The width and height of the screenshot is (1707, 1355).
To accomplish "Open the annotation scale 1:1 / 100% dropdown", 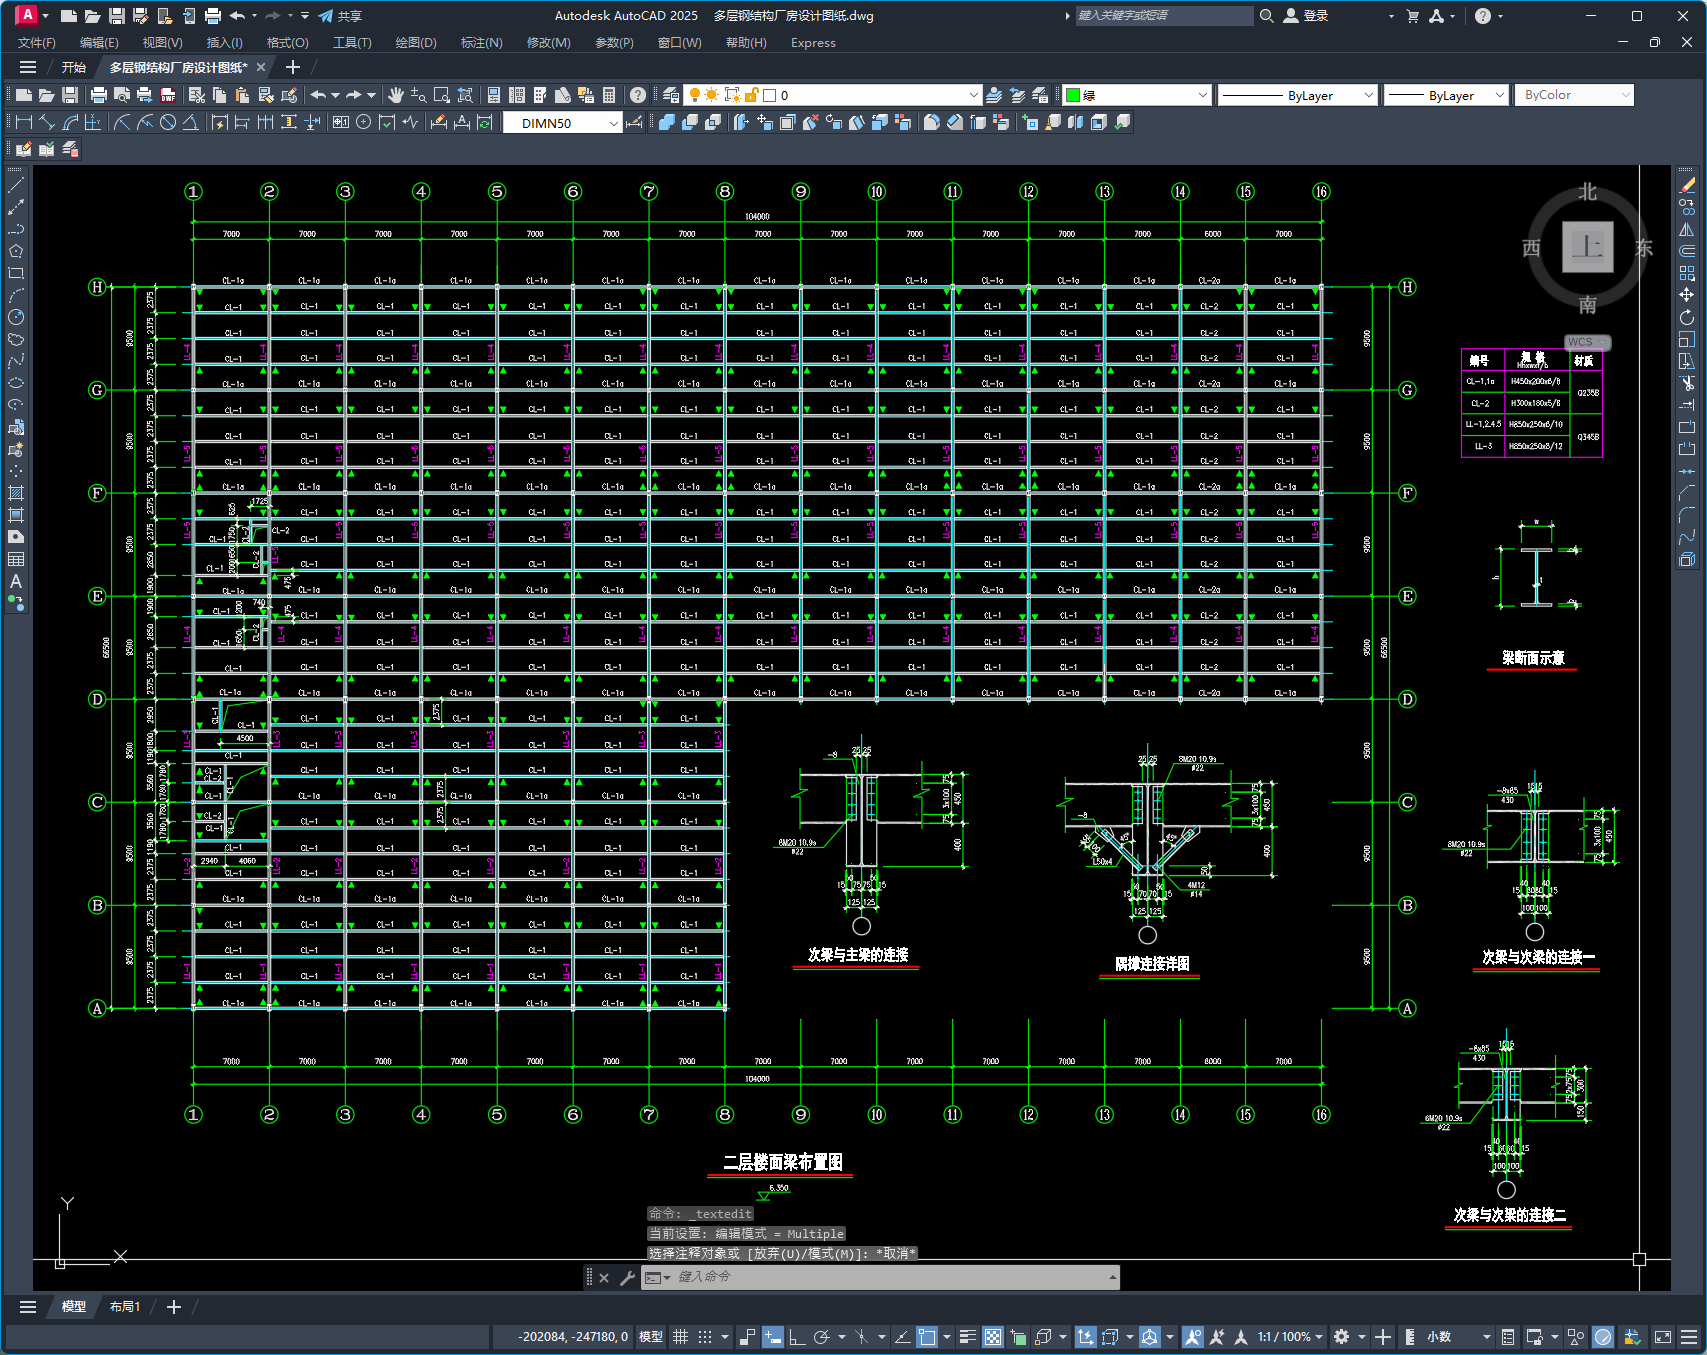I will pos(1290,1337).
